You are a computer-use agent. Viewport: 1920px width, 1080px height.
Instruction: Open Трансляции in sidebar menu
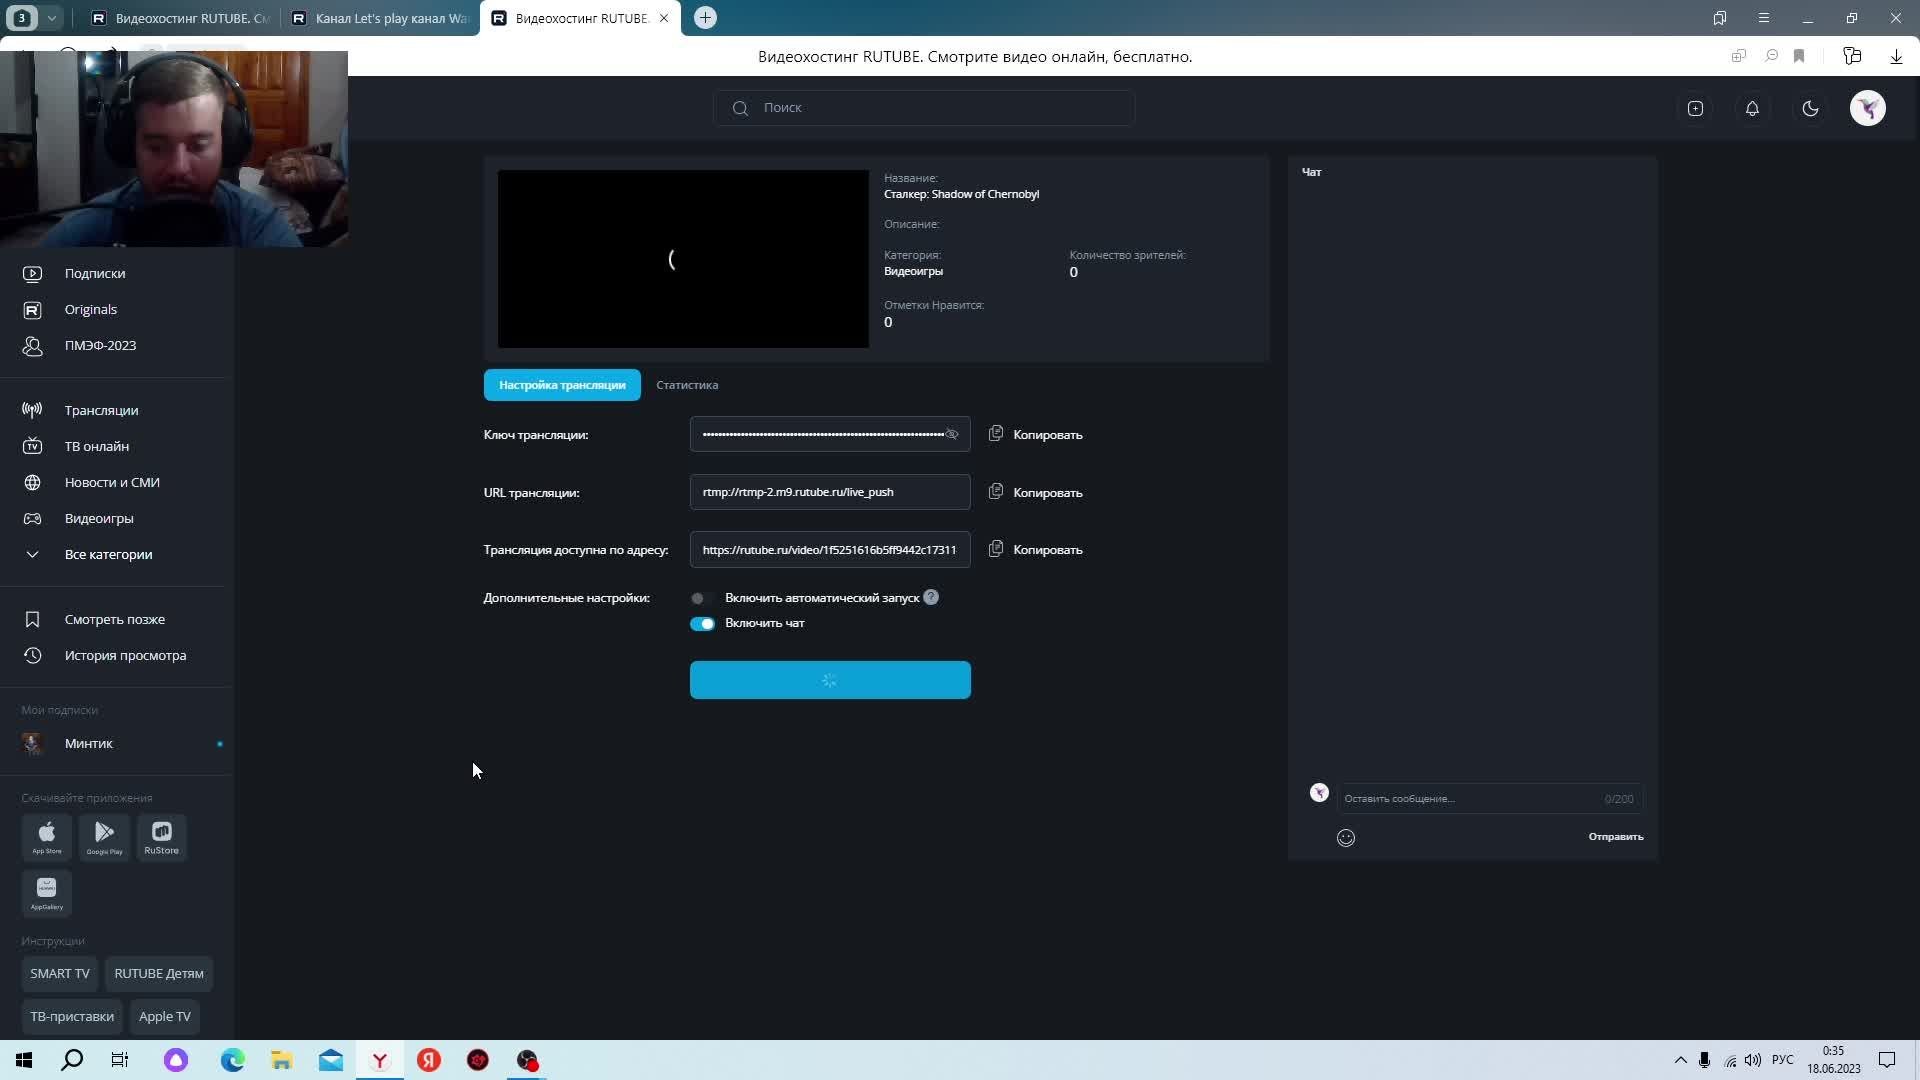pyautogui.click(x=101, y=410)
